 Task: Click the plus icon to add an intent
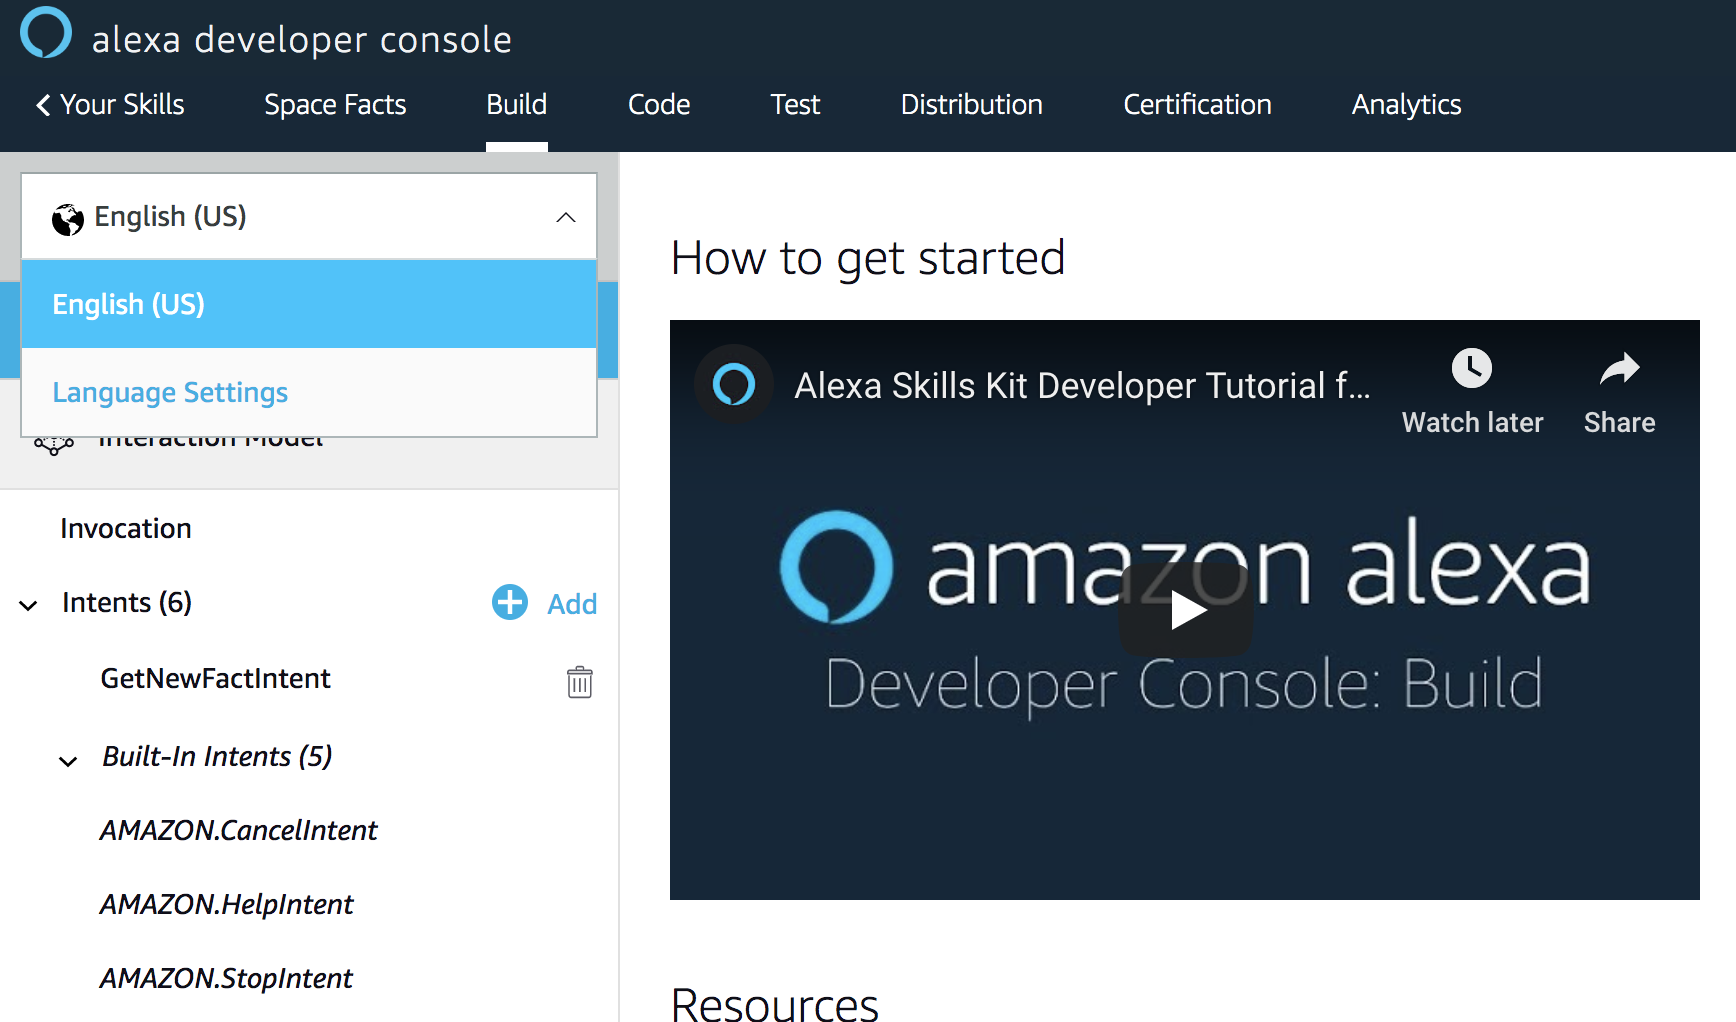[509, 602]
